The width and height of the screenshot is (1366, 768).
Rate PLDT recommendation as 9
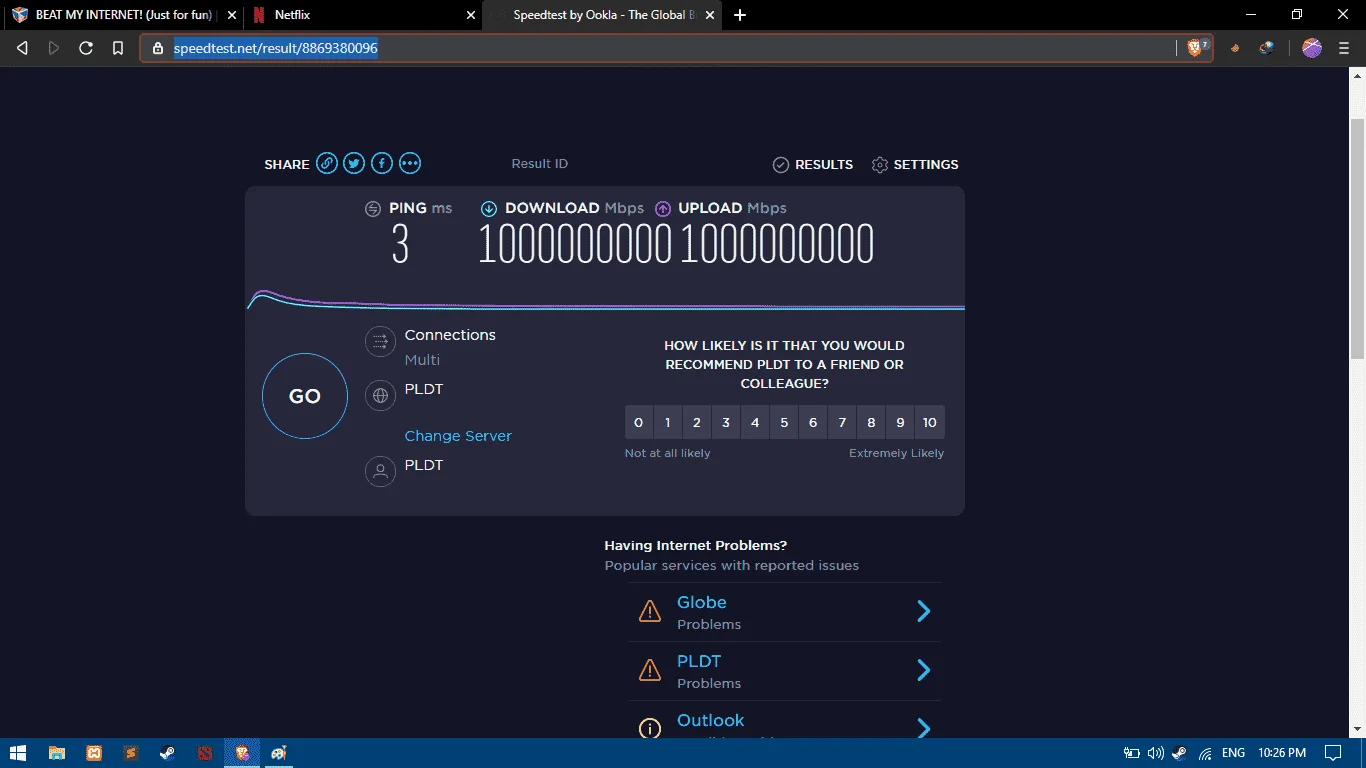point(900,423)
